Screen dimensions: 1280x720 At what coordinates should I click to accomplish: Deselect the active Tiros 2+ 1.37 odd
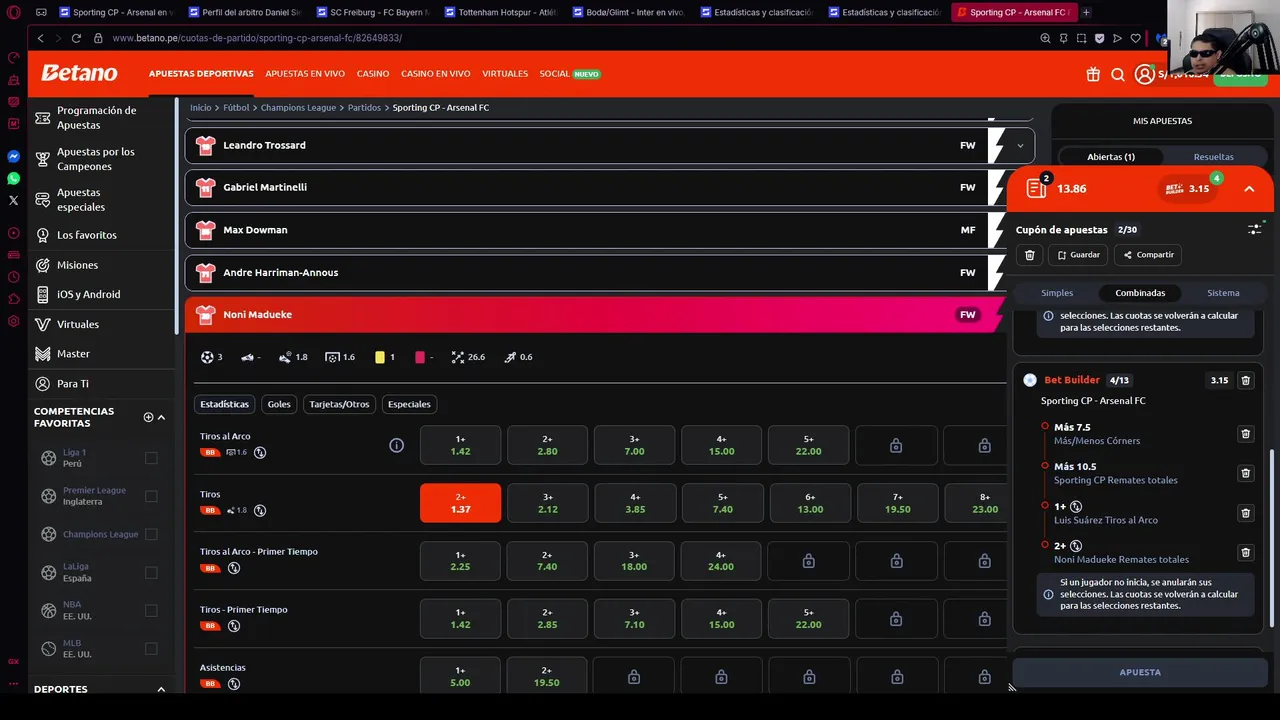(460, 503)
